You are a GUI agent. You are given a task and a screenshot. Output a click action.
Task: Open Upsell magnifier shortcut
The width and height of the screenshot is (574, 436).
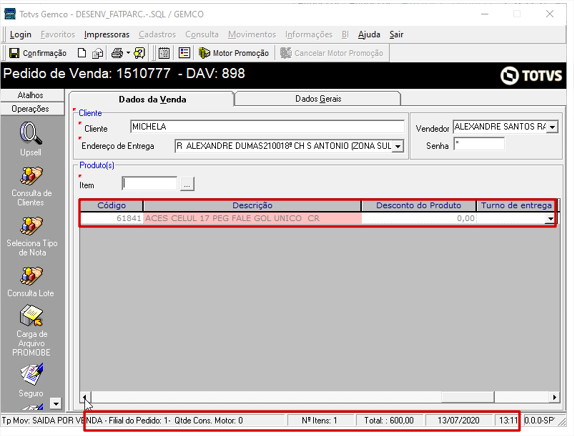point(31,139)
